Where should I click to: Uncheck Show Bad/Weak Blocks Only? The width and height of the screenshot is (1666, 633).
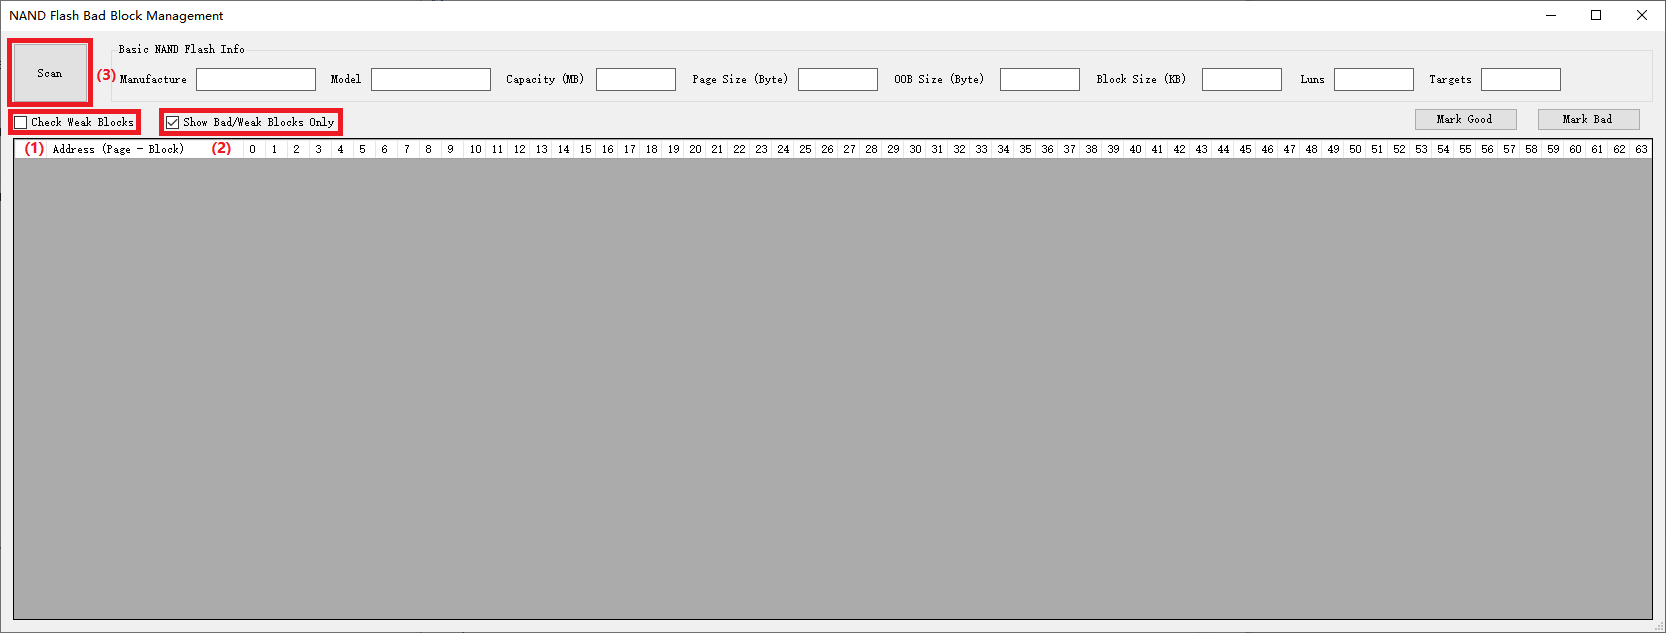point(173,122)
